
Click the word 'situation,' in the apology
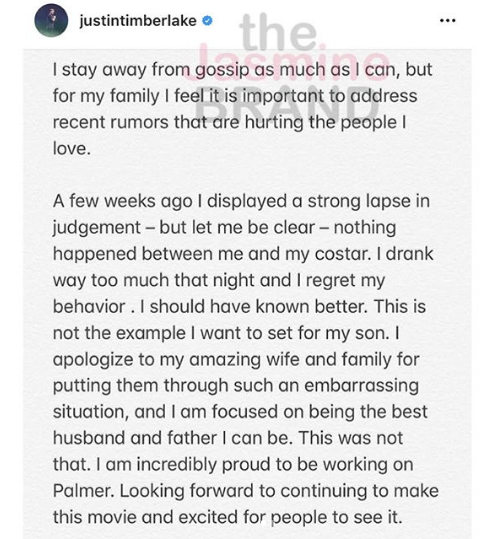91,412
